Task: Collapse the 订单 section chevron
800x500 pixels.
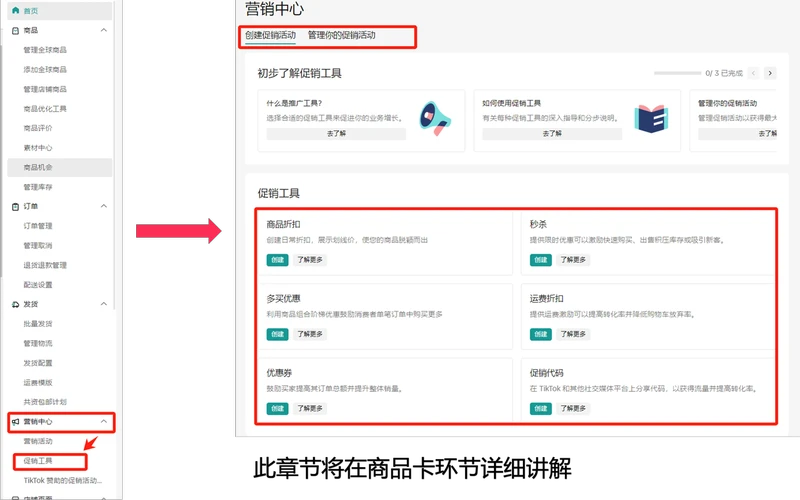Action: [x=104, y=206]
